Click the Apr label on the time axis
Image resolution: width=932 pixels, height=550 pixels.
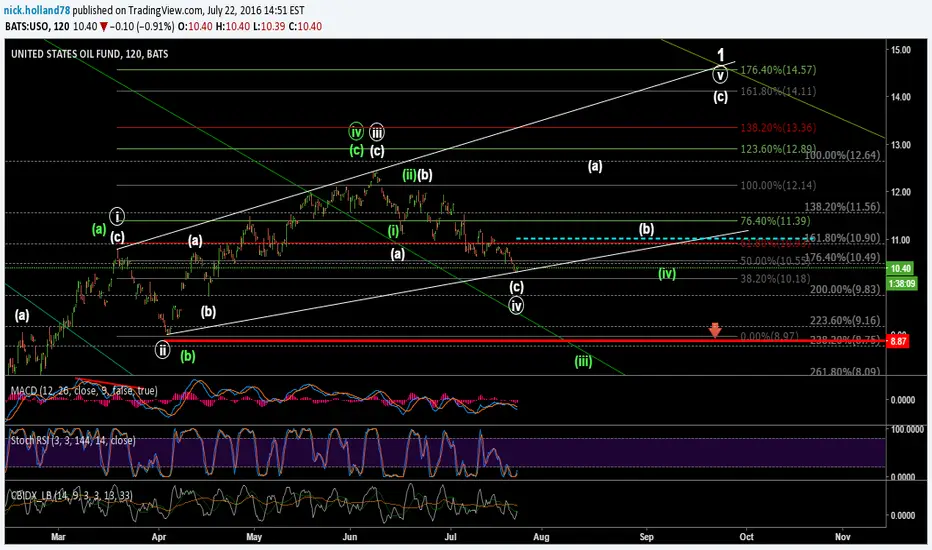(x=159, y=537)
